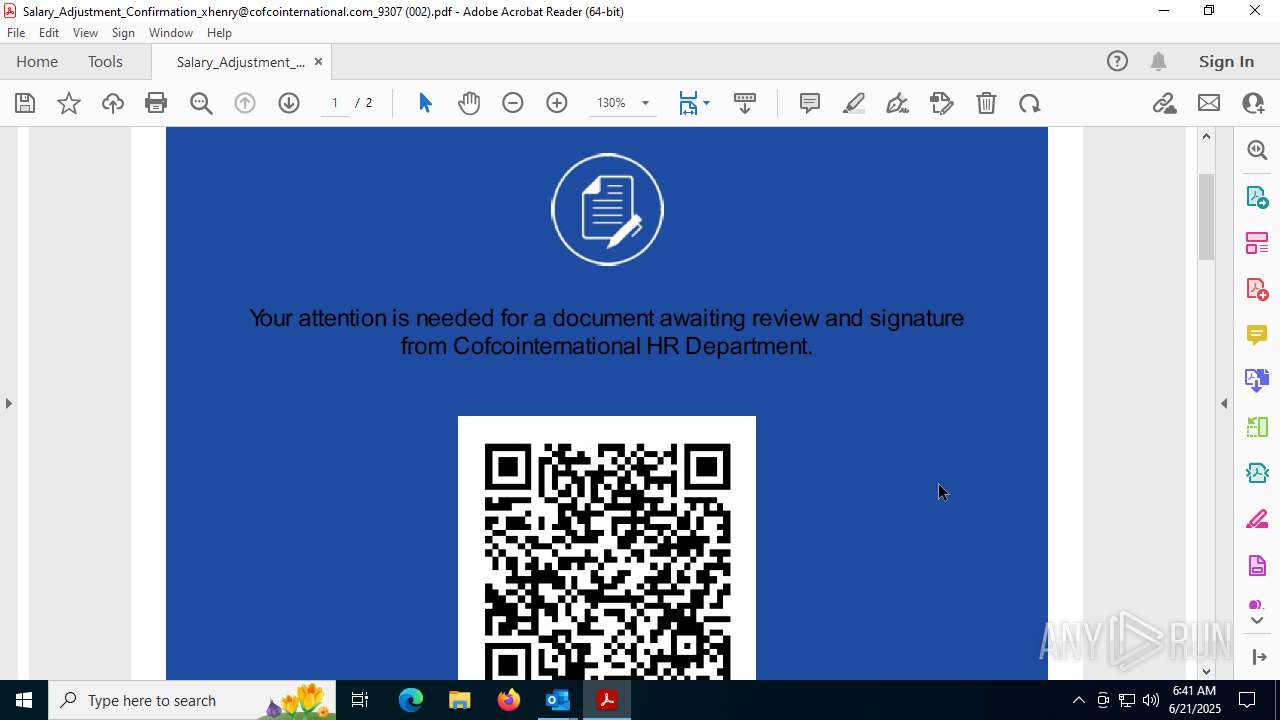
Task: Upload the file to cloud storage
Action: click(112, 103)
